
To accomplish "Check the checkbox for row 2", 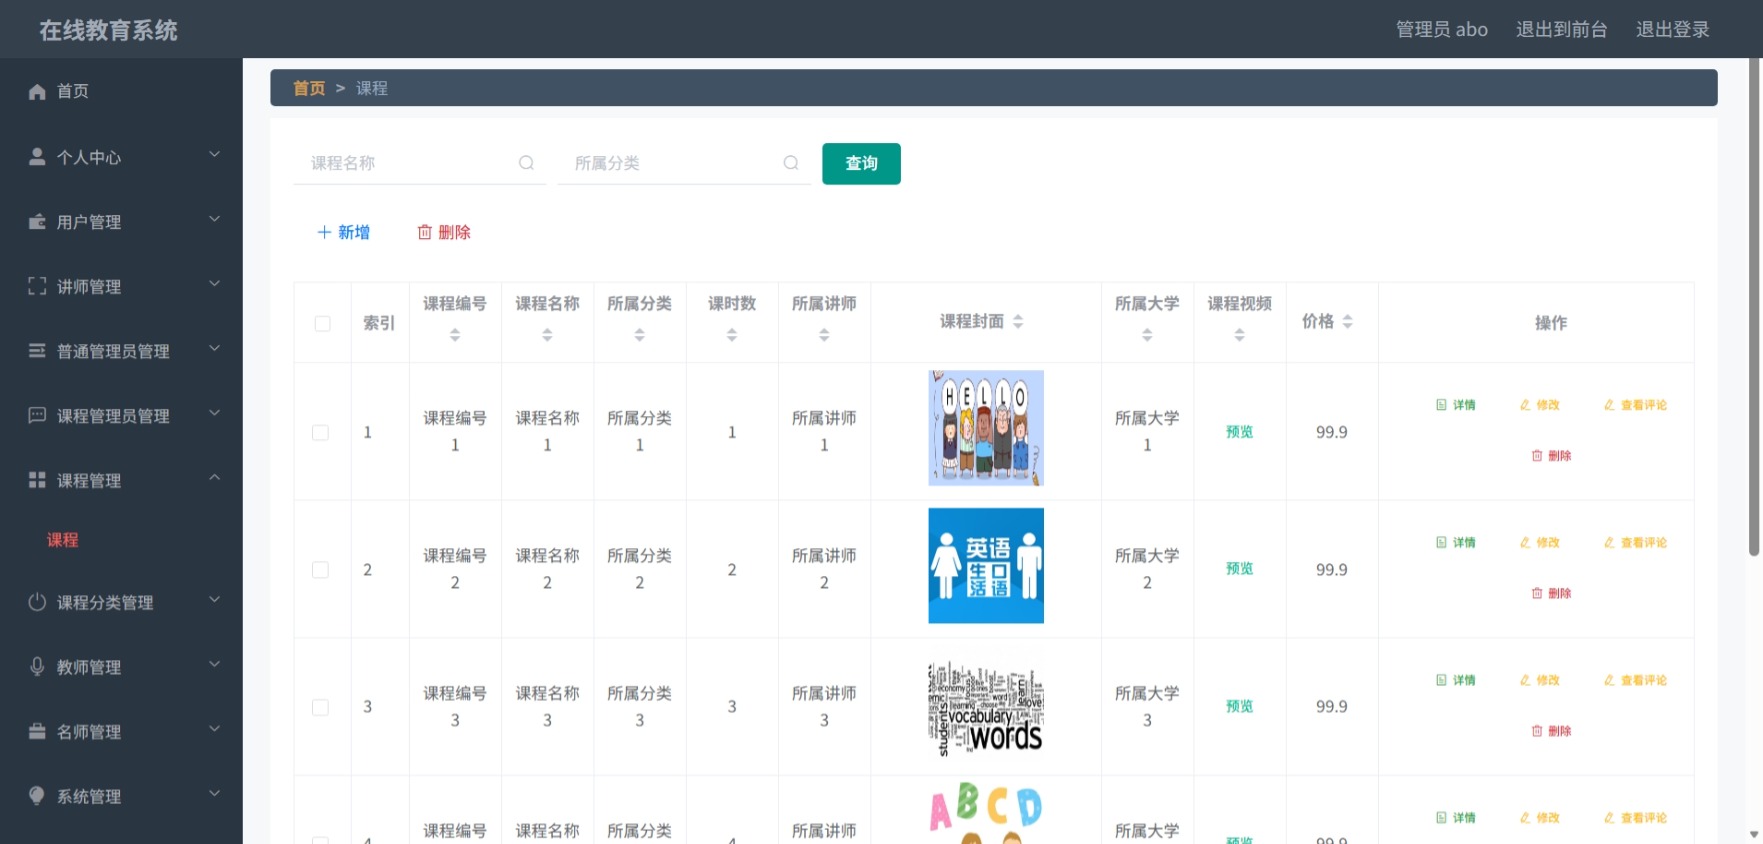I will pyautogui.click(x=320, y=570).
